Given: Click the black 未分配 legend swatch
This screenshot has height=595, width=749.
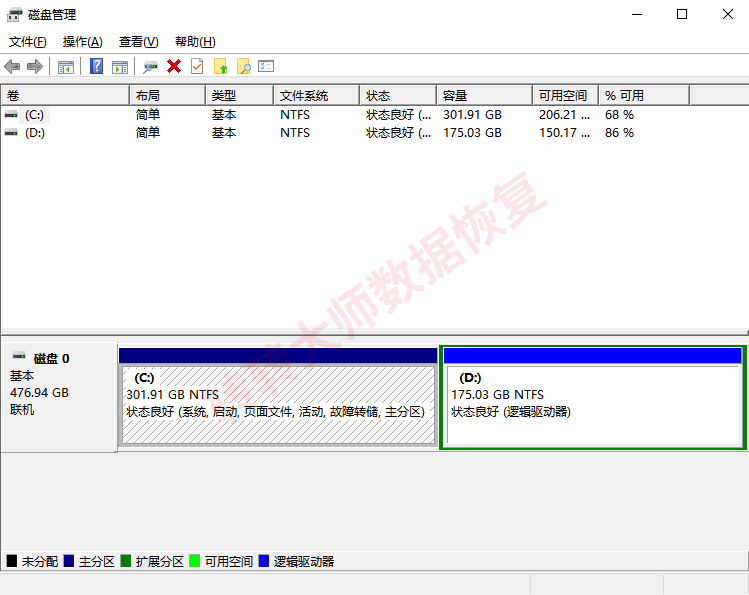Looking at the screenshot, I should tap(12, 561).
